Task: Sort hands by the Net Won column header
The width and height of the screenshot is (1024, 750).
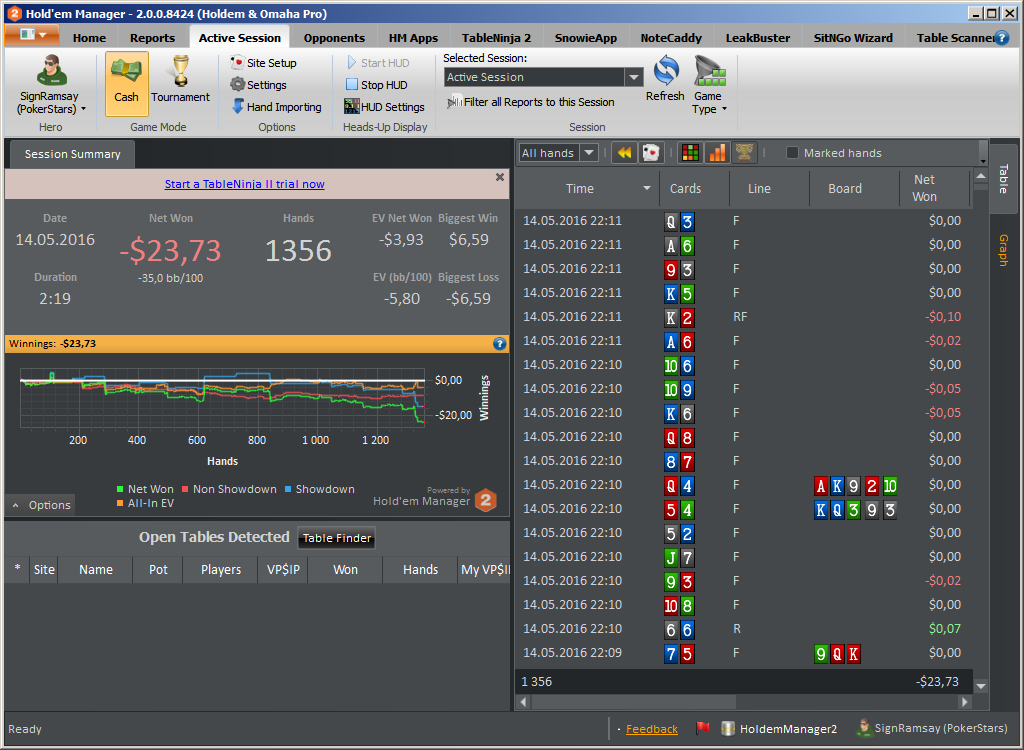Action: (934, 188)
